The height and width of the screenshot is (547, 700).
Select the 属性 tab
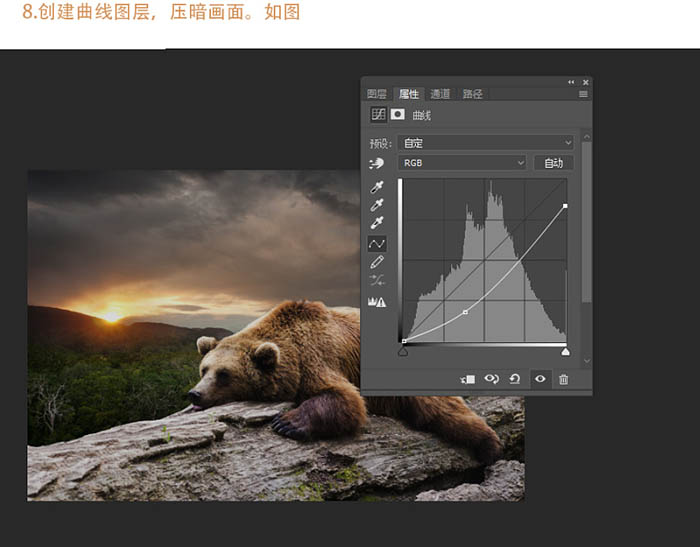point(408,94)
